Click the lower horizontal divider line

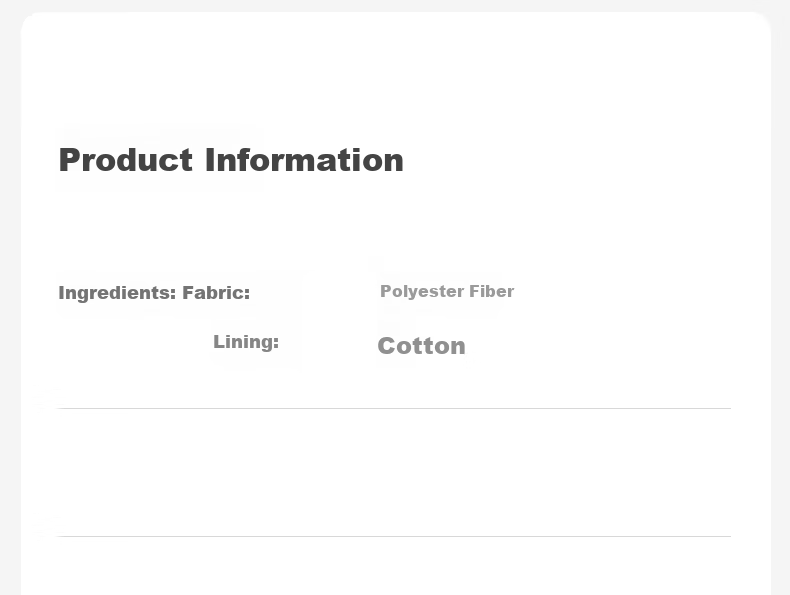tap(393, 537)
